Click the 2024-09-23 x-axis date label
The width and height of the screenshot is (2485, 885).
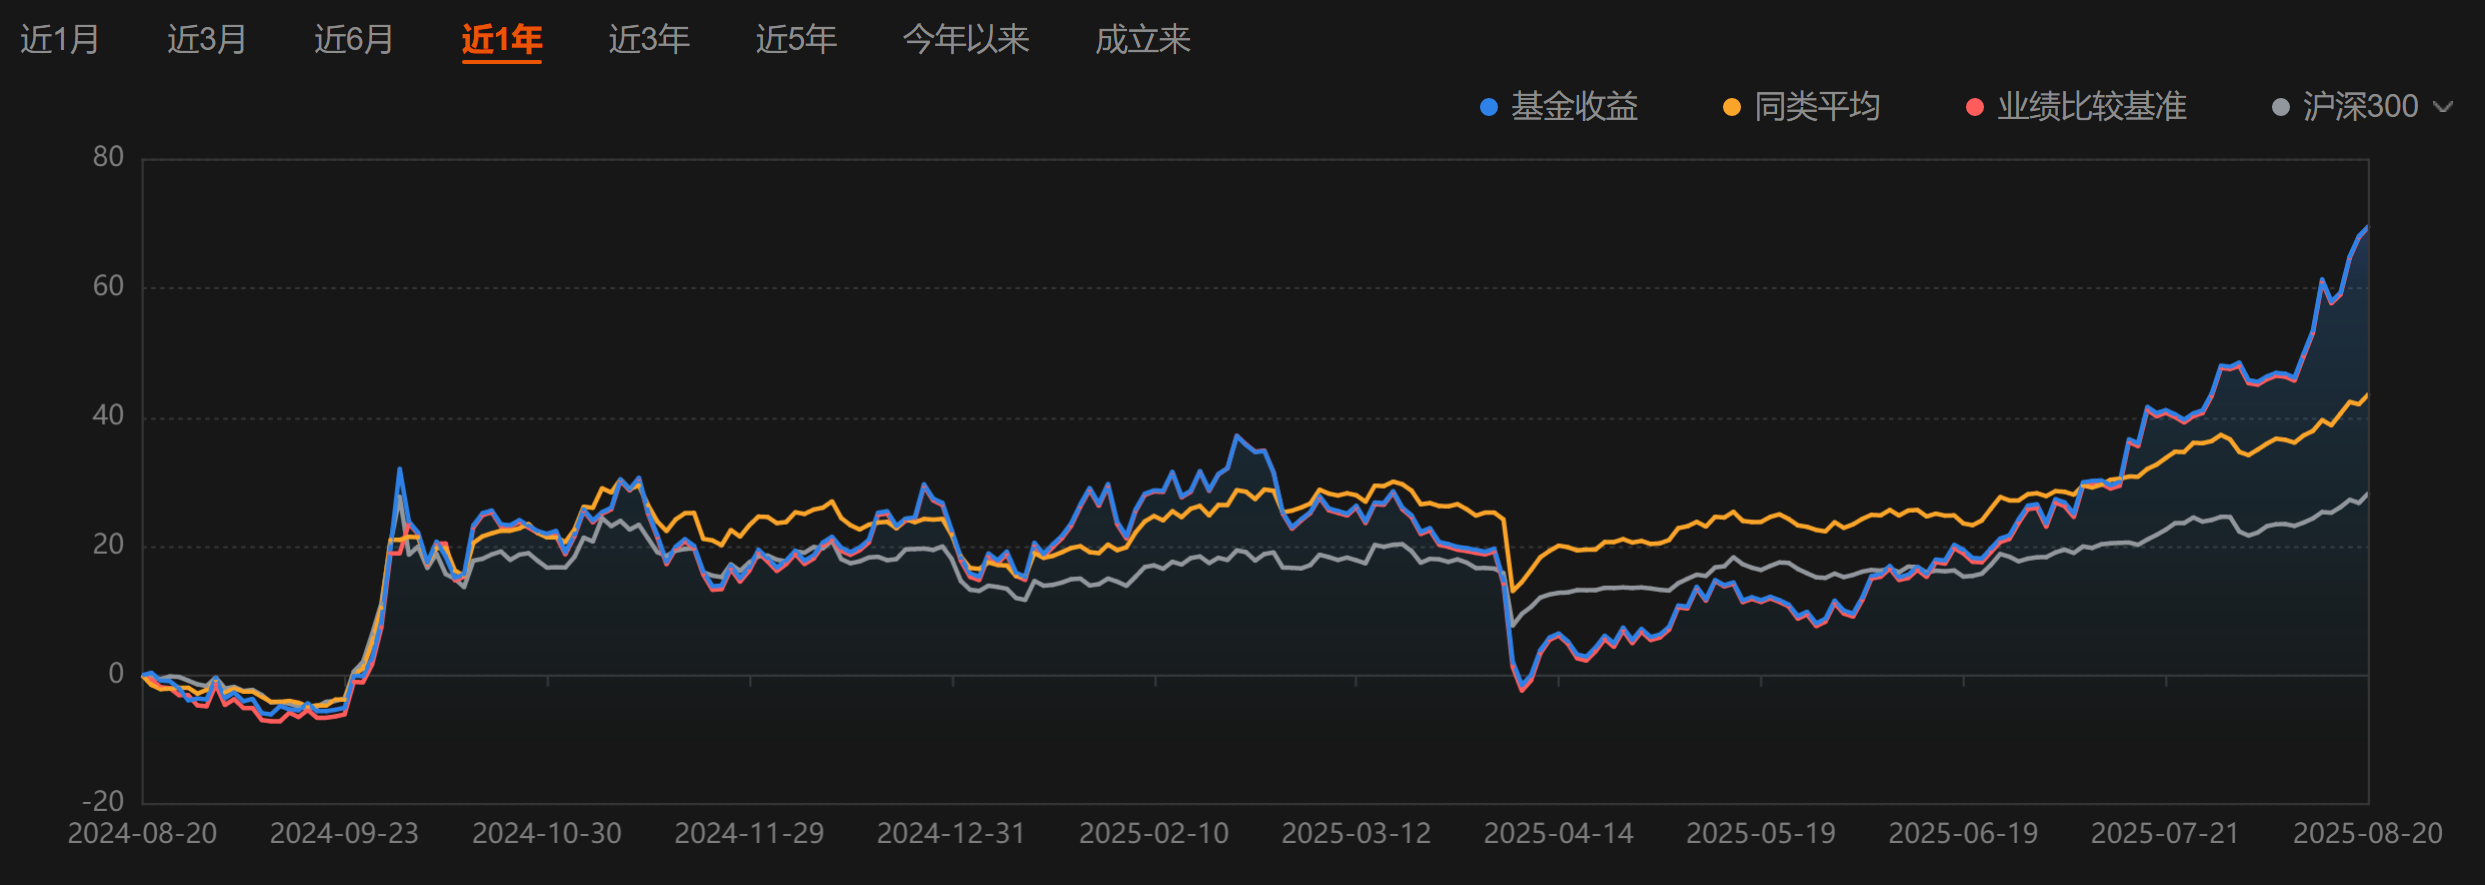click(344, 833)
